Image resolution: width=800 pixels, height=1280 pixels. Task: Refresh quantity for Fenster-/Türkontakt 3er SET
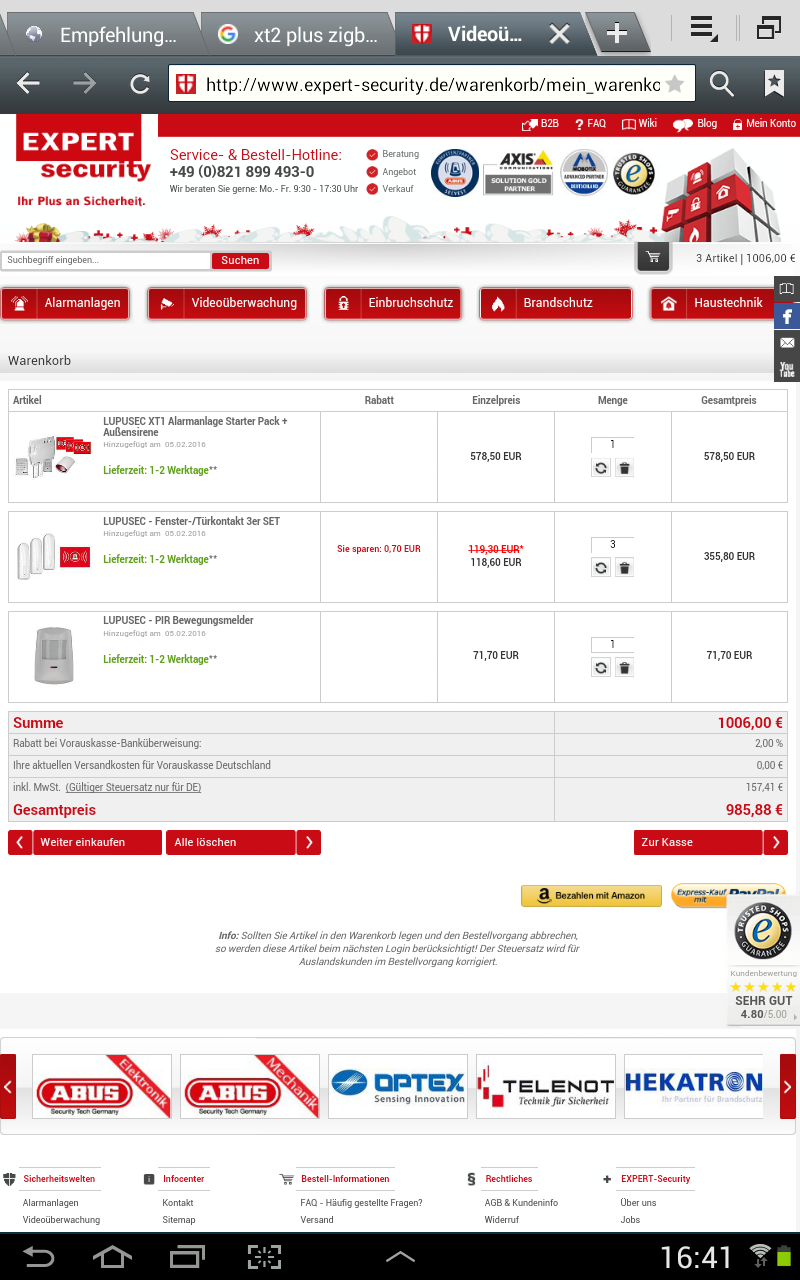601,568
